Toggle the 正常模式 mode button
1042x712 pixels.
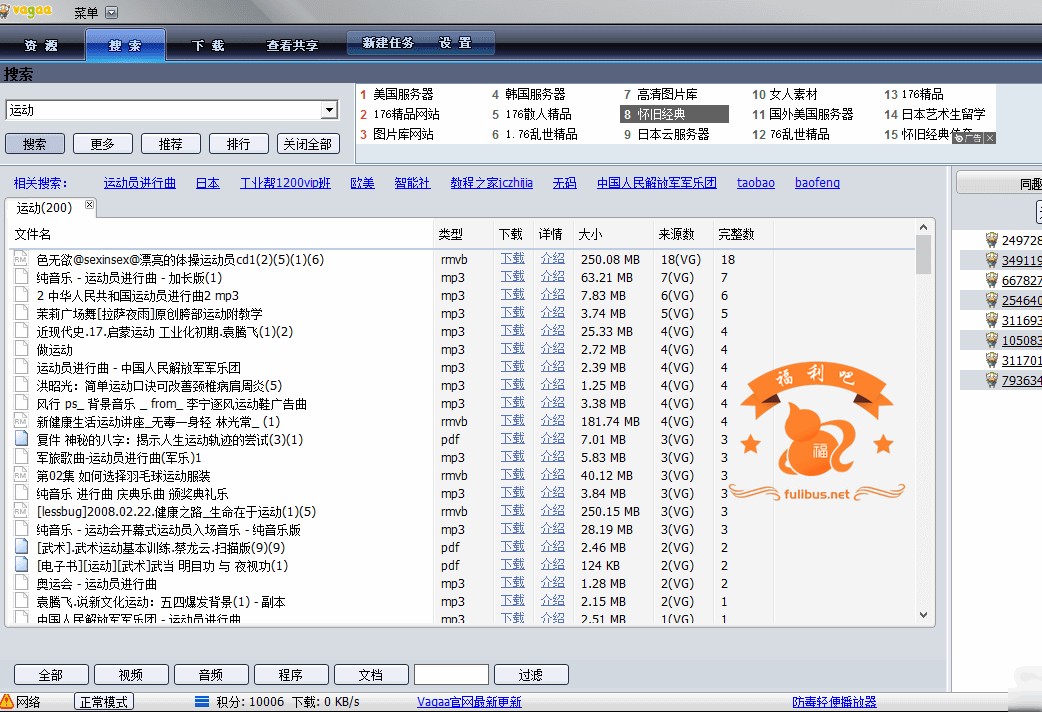104,702
